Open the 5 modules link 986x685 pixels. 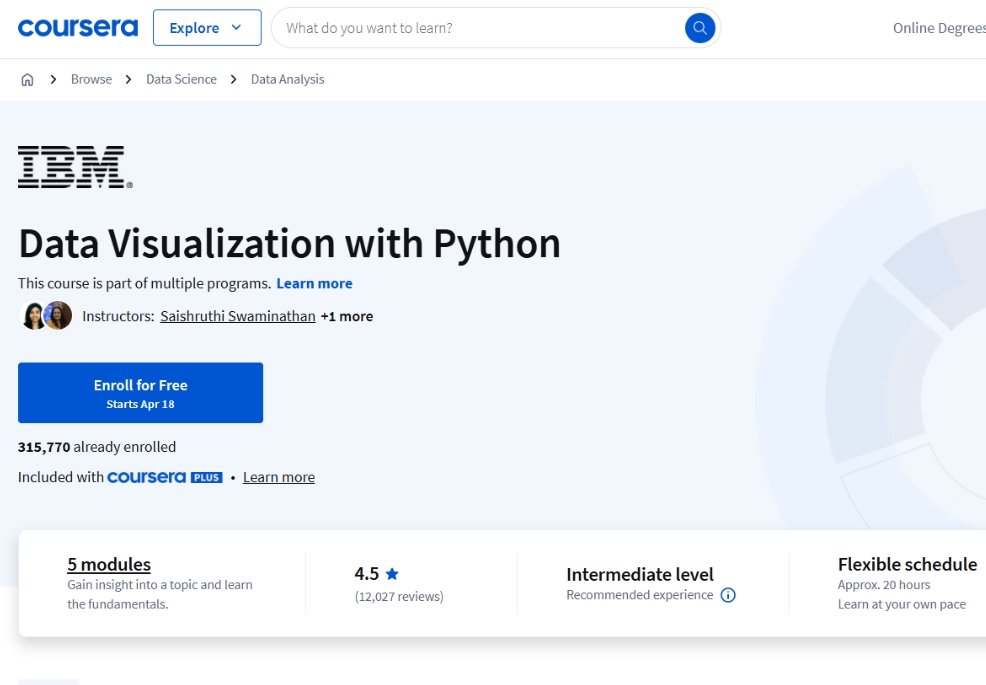[x=109, y=563]
